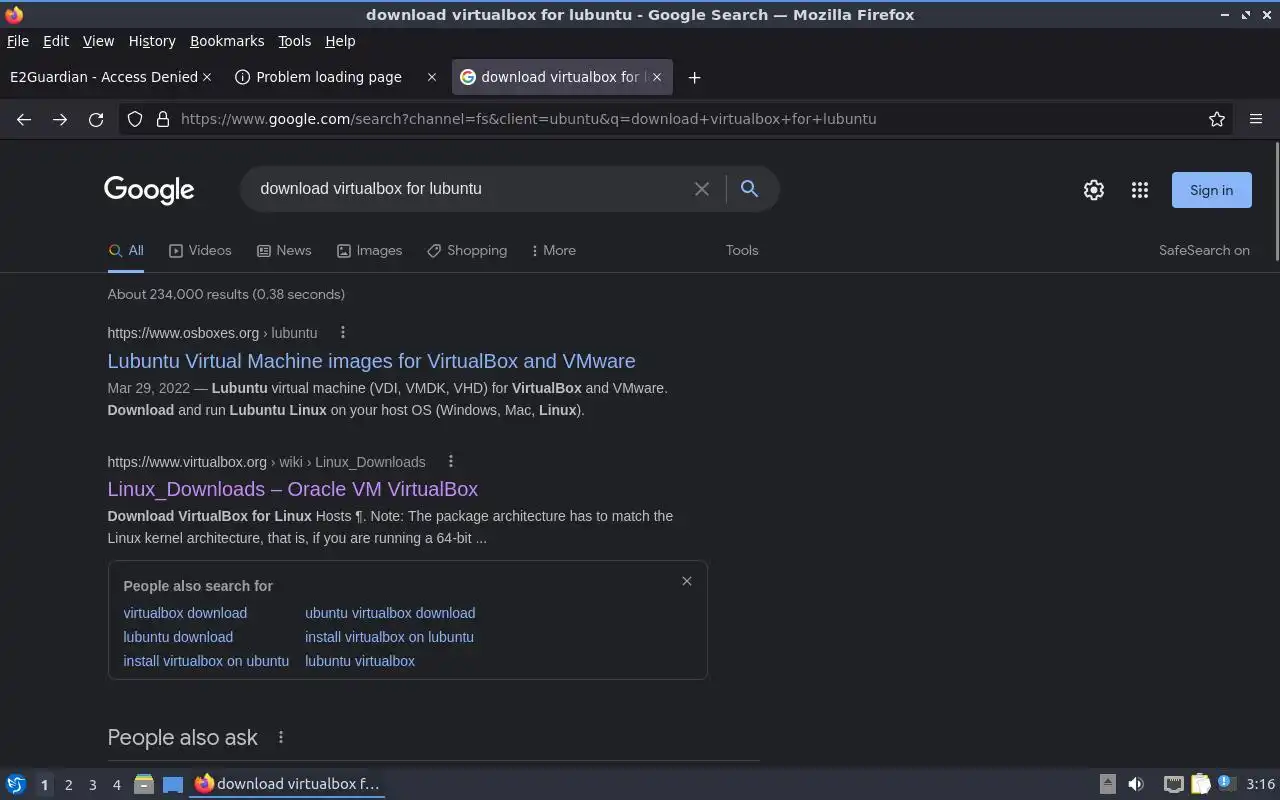Open Lubuntu Virtual Machine images result
The width and height of the screenshot is (1280, 800).
[371, 361]
